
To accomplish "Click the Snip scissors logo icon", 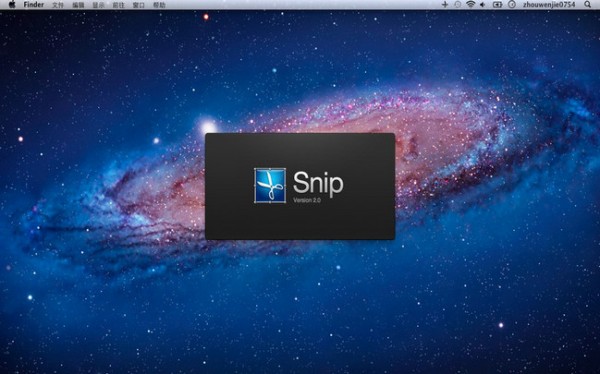I will click(x=270, y=185).
